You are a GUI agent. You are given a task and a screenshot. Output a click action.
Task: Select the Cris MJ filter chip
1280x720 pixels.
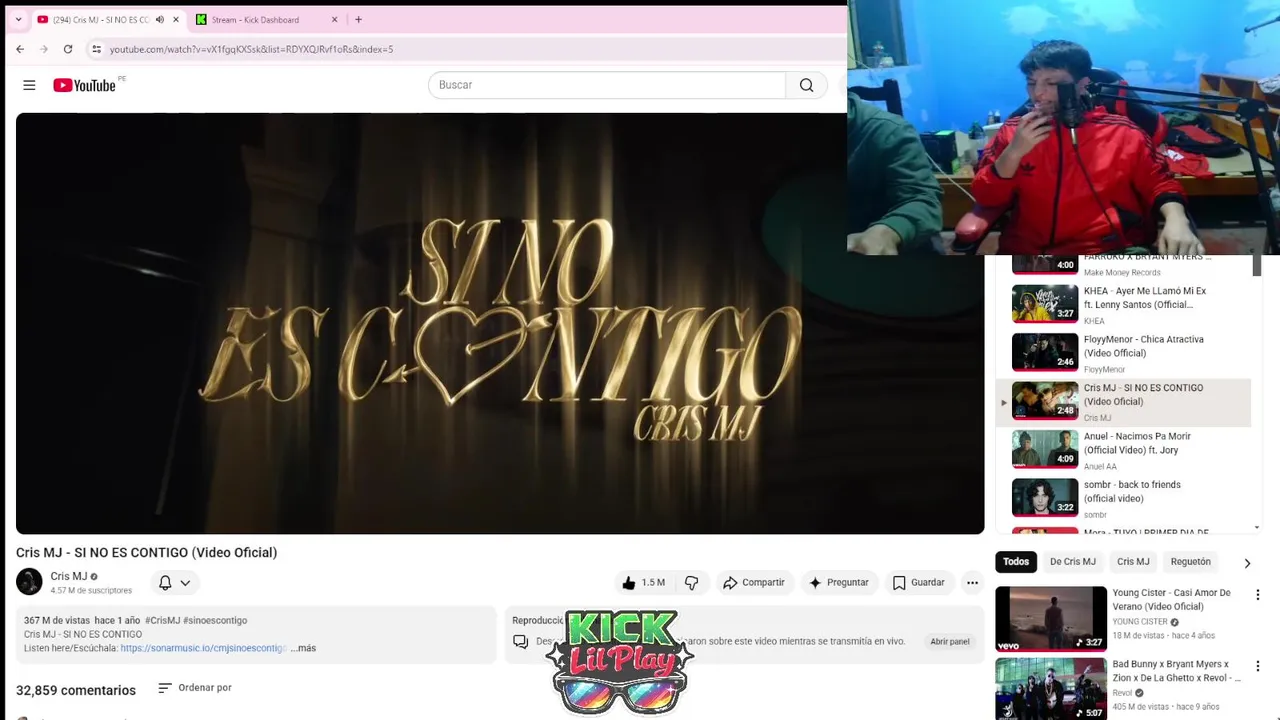(x=1133, y=562)
